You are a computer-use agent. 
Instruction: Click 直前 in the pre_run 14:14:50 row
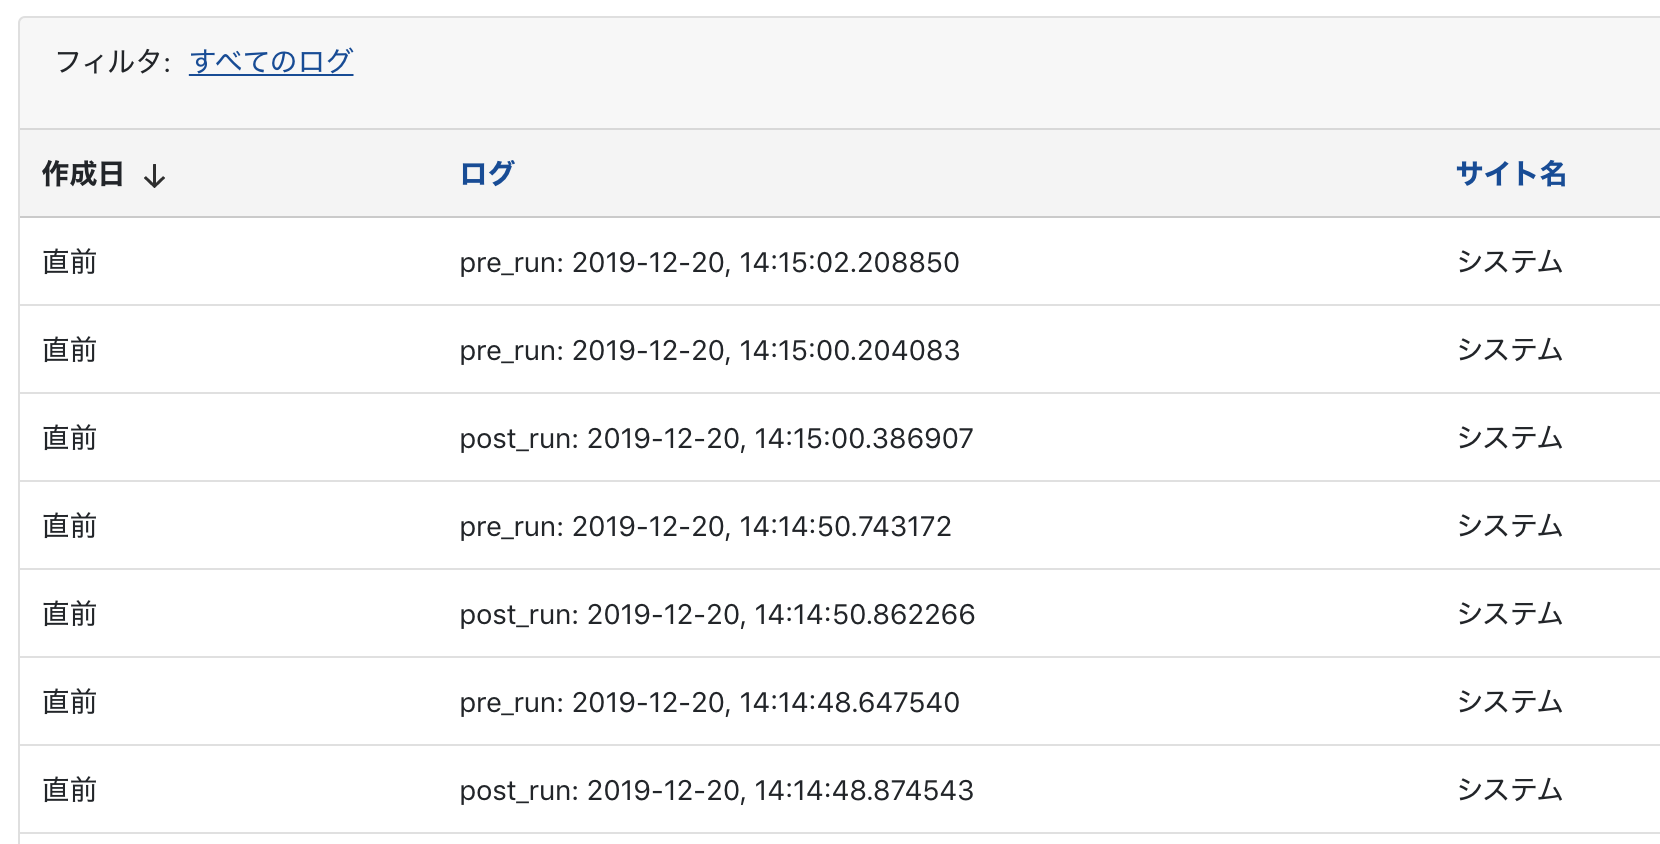[70, 526]
